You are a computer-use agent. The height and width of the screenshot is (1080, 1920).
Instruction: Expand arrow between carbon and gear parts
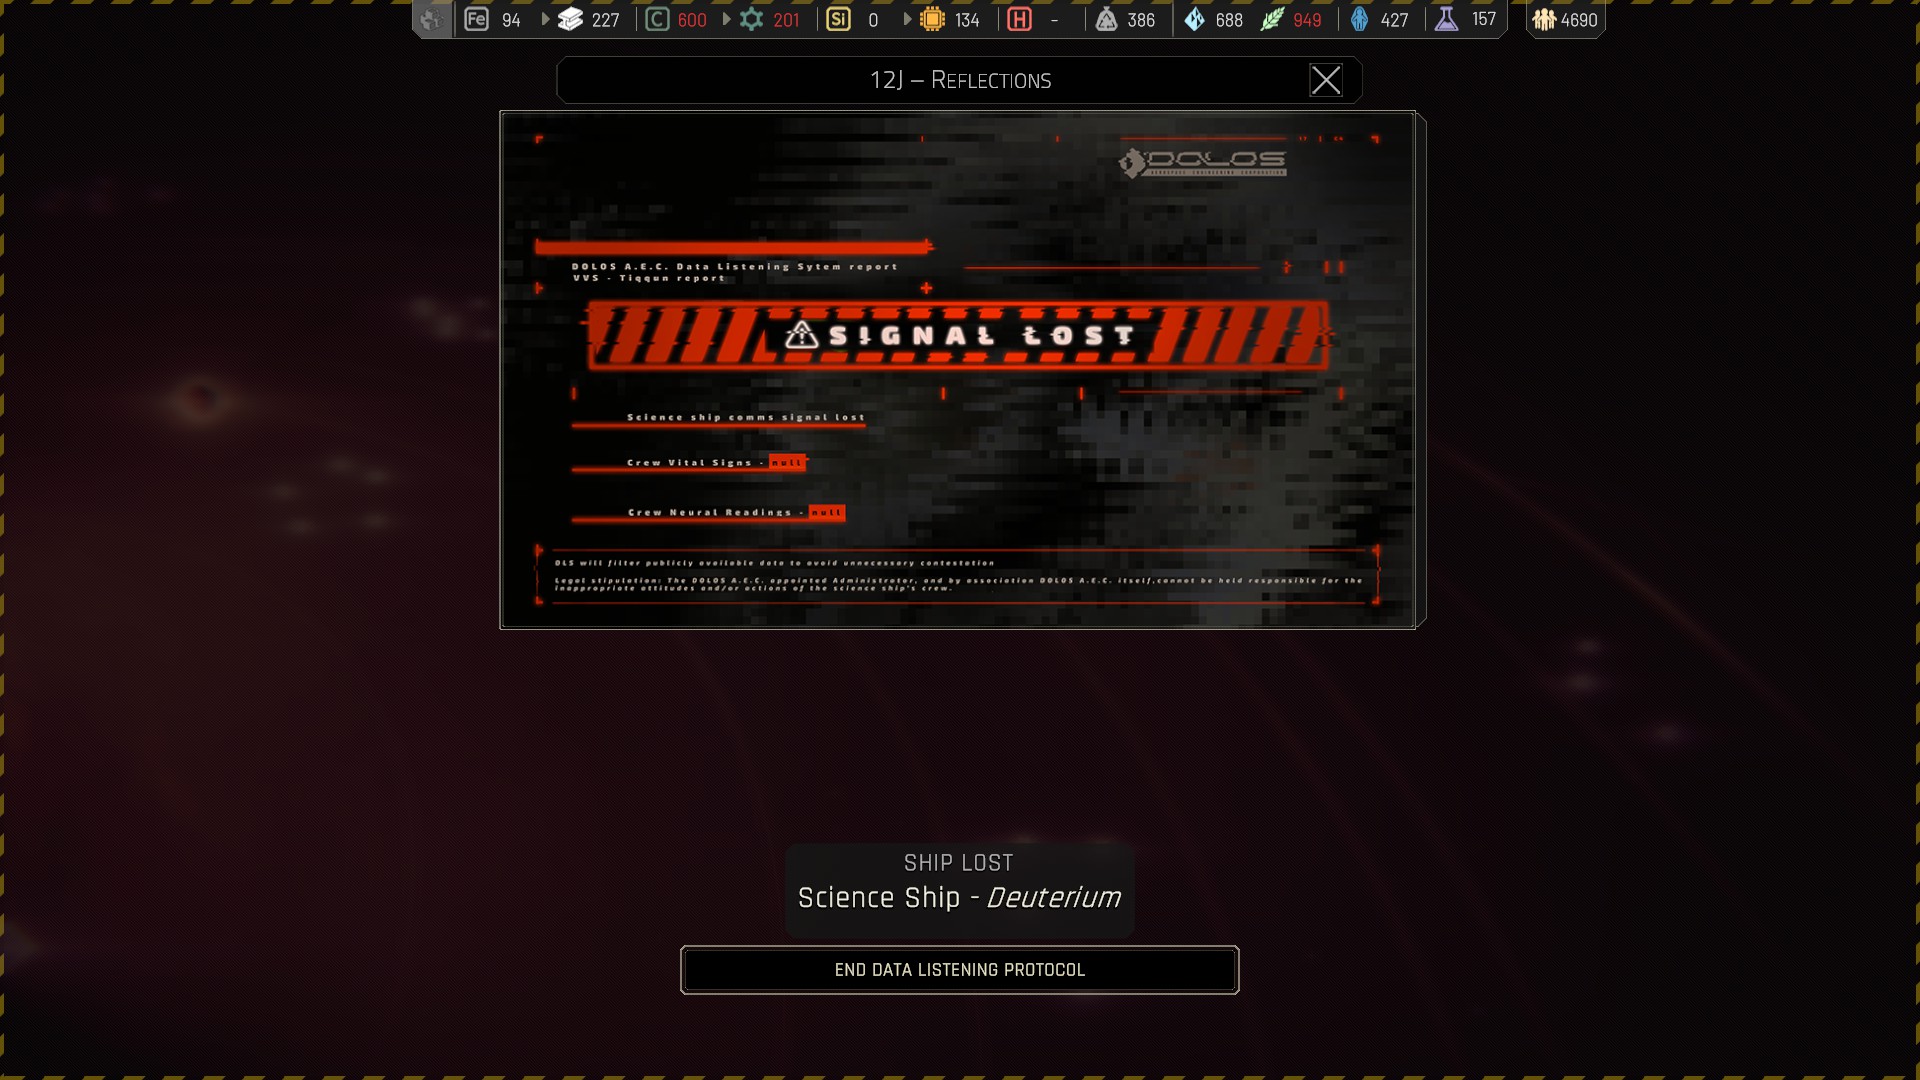tap(727, 19)
